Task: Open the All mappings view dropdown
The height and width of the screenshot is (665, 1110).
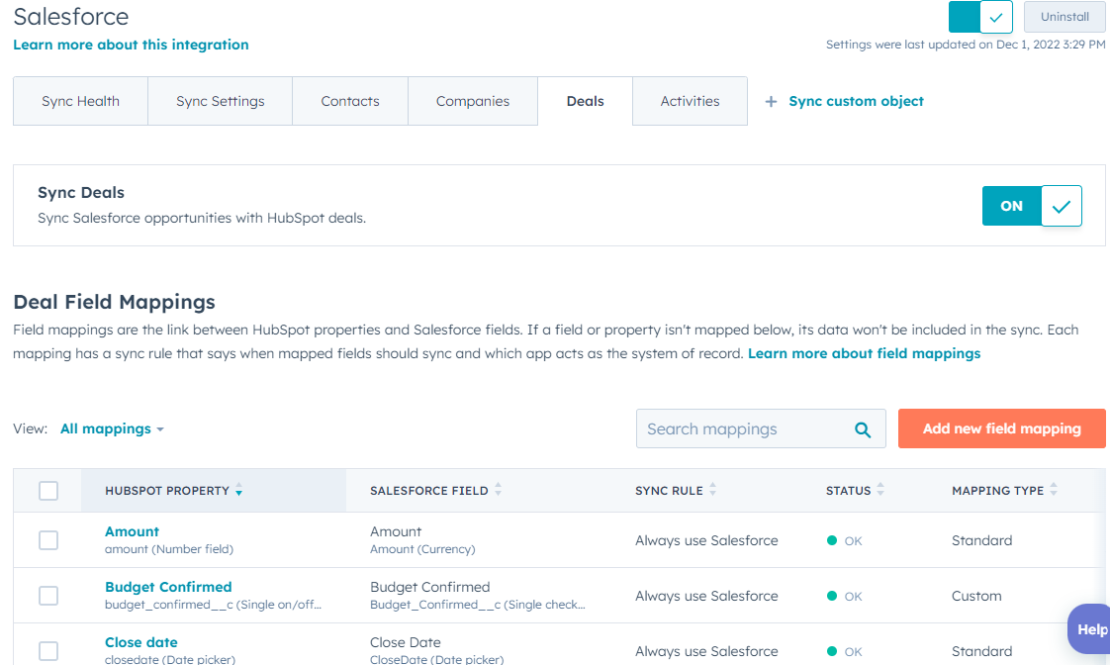Action: (112, 428)
